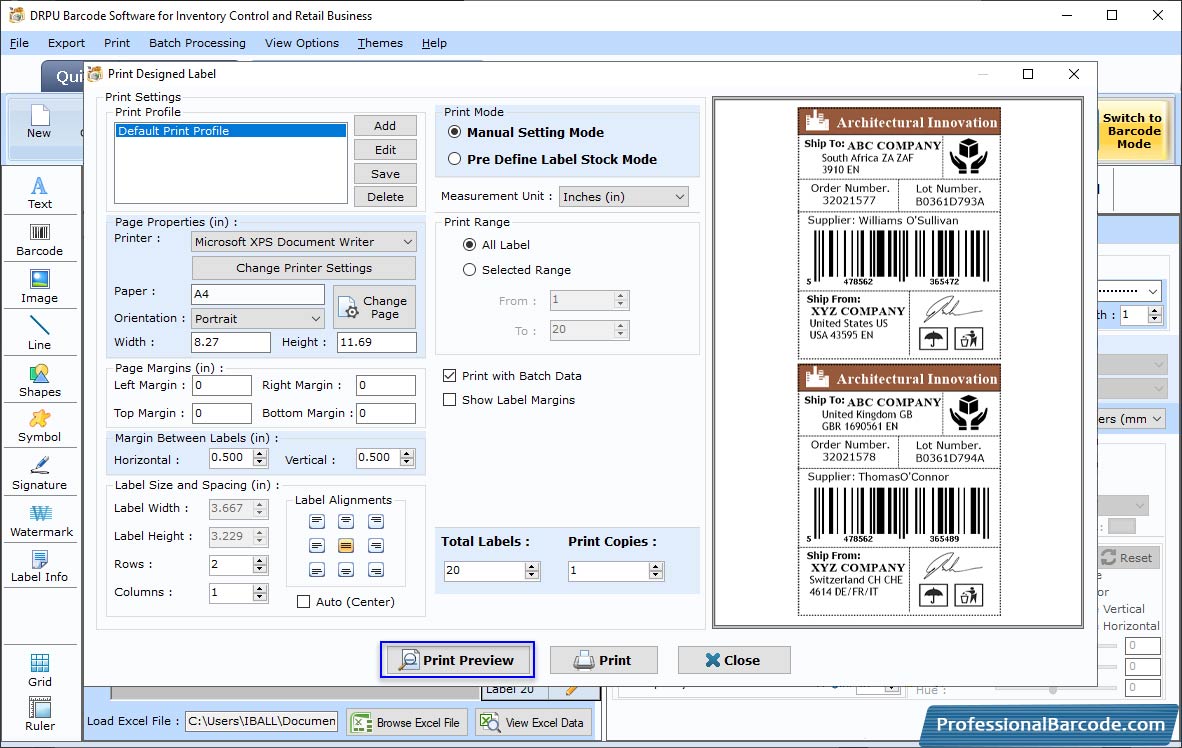Increase Rows spinner value
Image resolution: width=1182 pixels, height=748 pixels.
point(260,560)
